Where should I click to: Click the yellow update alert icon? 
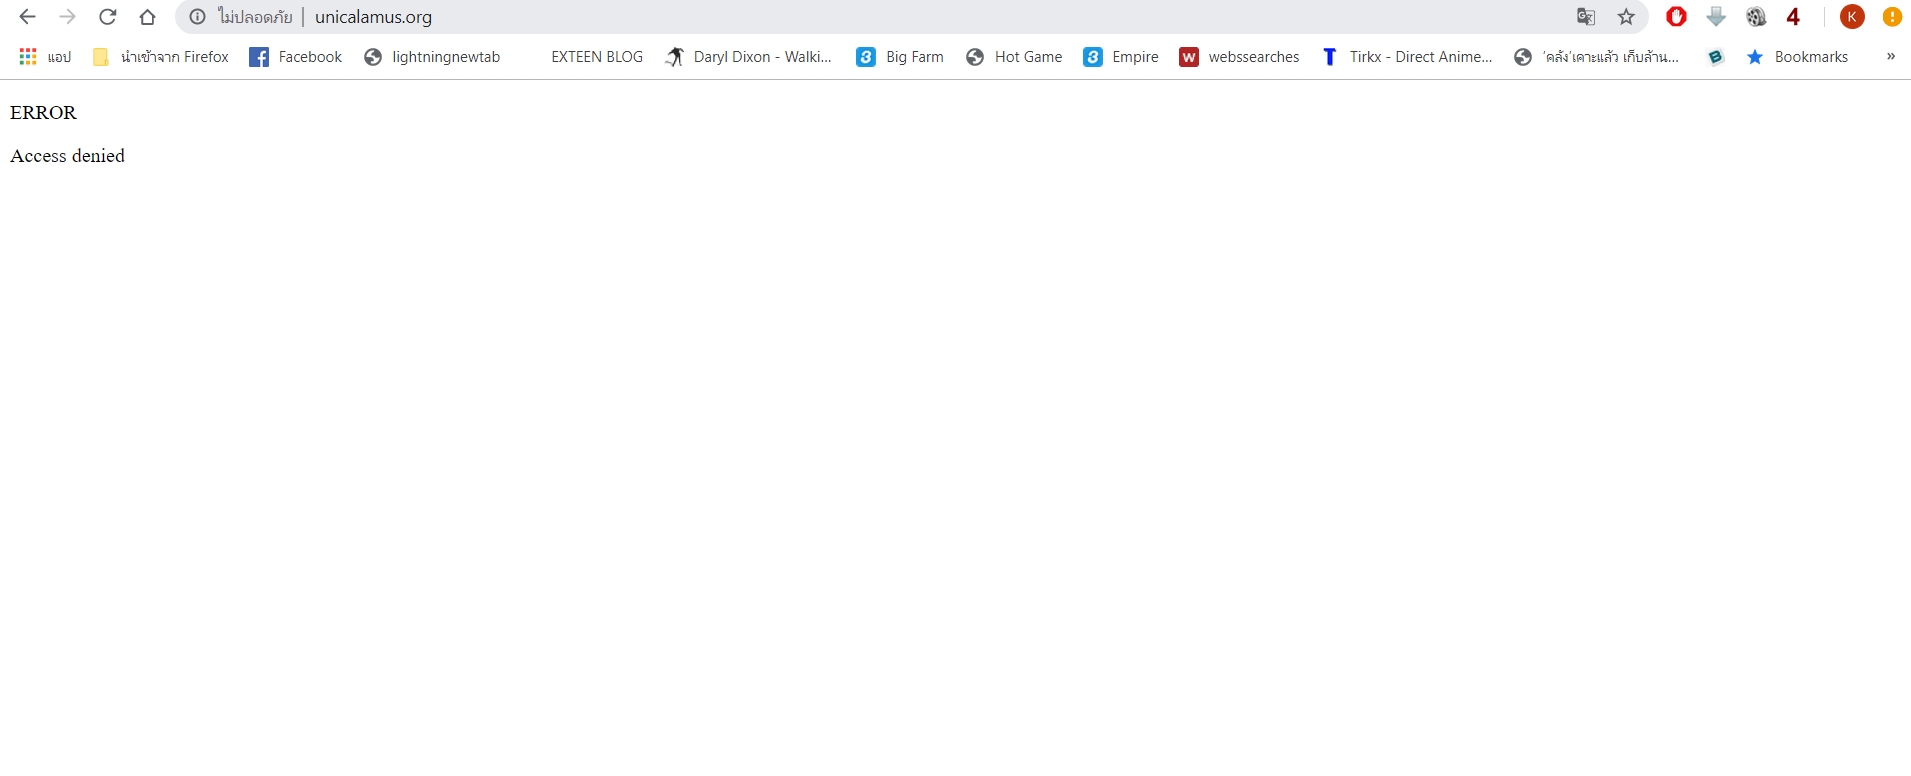[x=1892, y=17]
